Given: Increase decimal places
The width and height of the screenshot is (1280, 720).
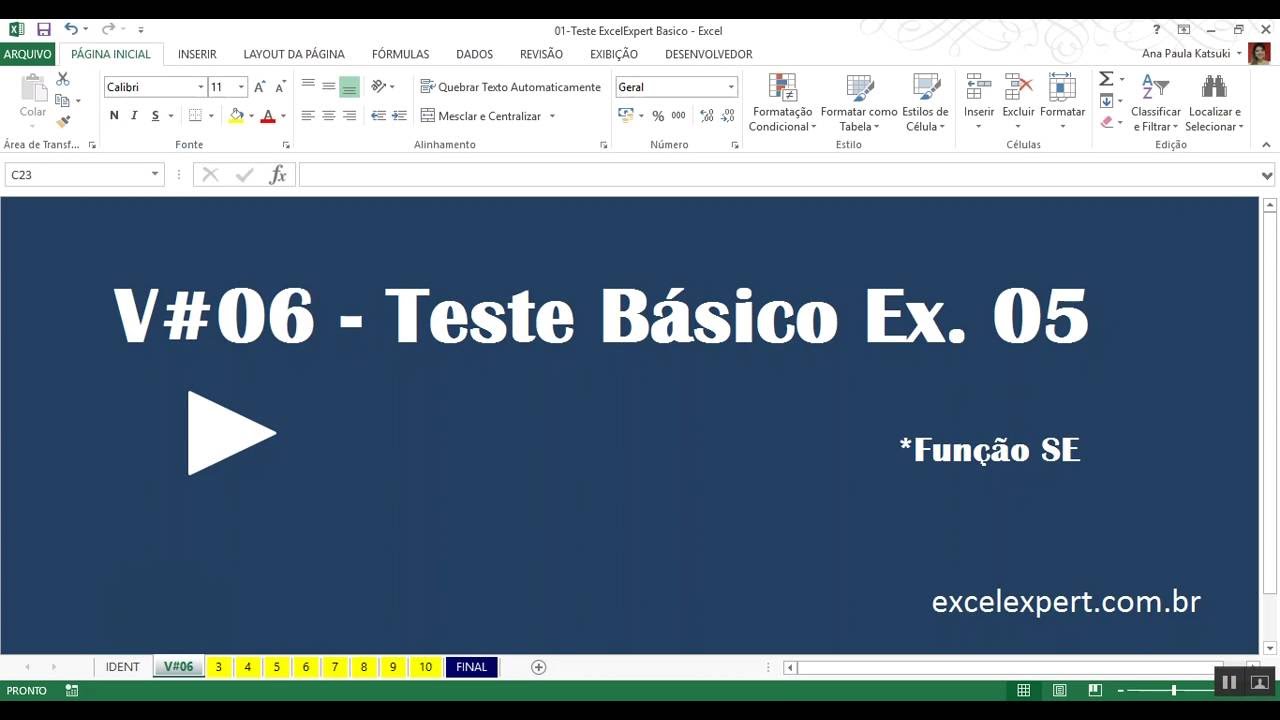Looking at the screenshot, I should [707, 116].
